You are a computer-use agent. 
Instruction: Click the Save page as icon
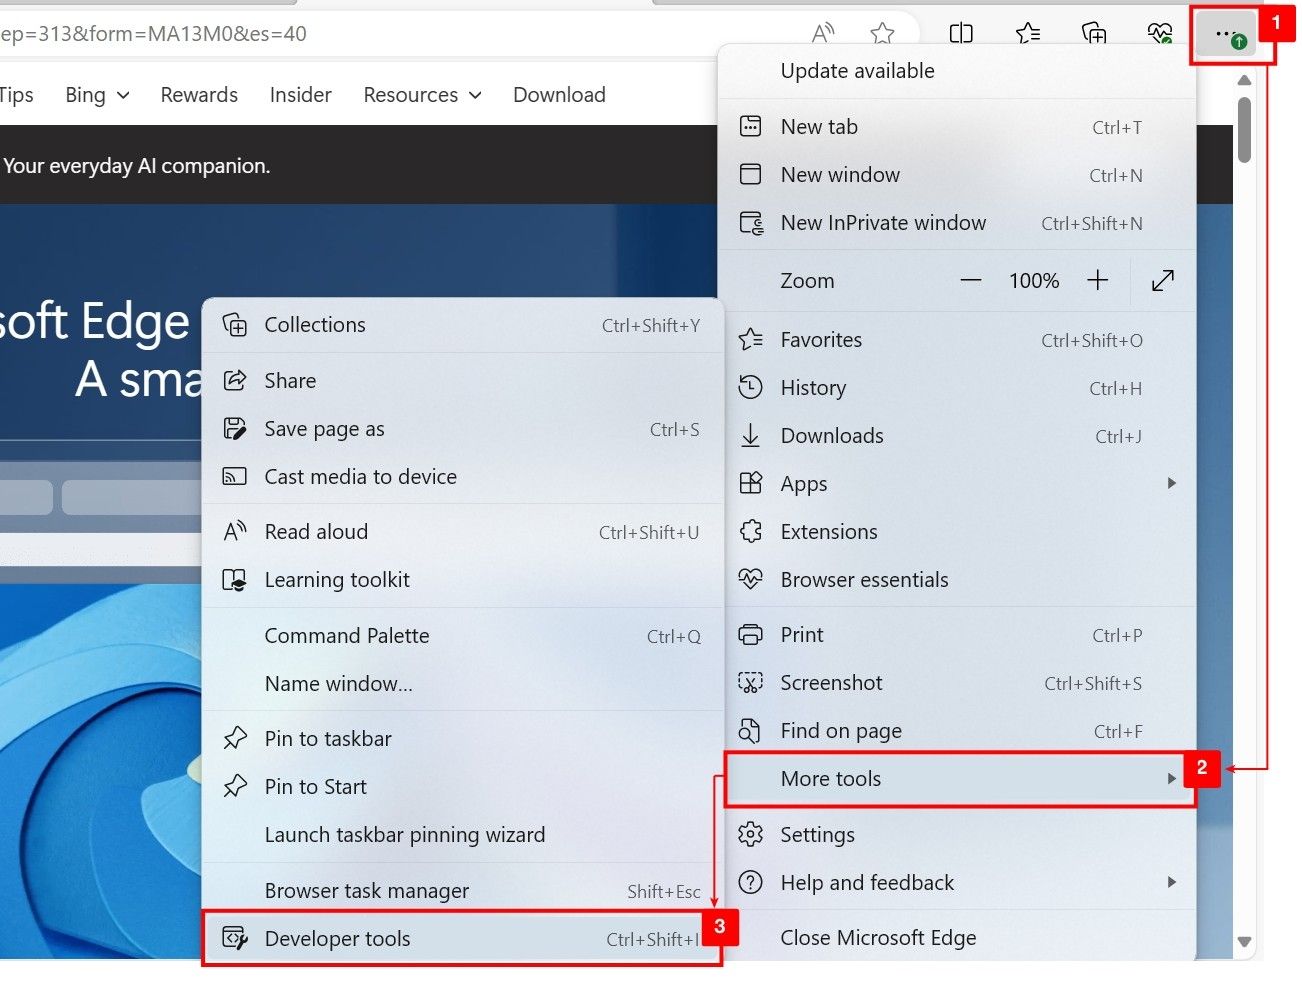(x=234, y=429)
